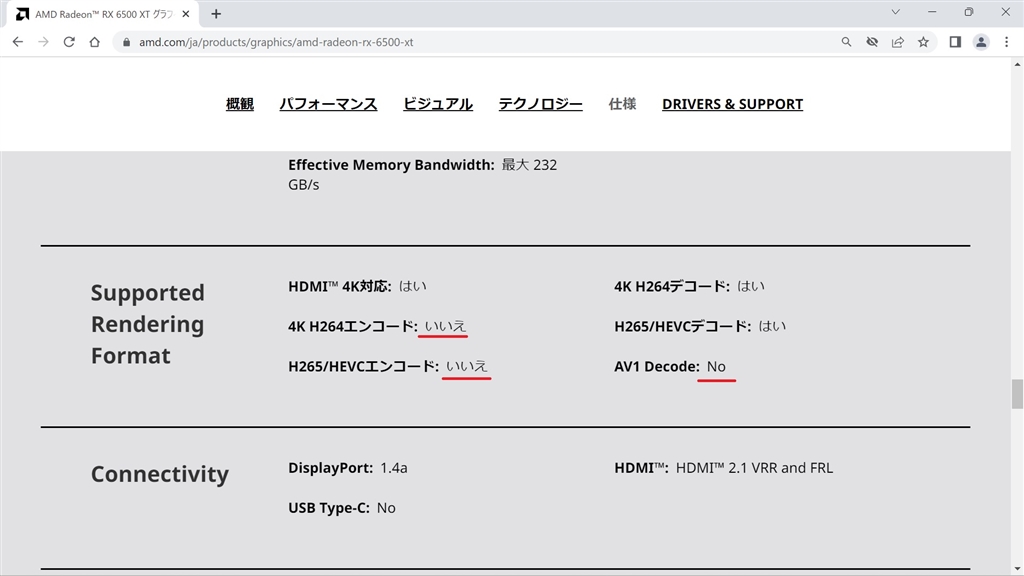Restore down the browser window
1024x576 pixels.
tap(968, 12)
